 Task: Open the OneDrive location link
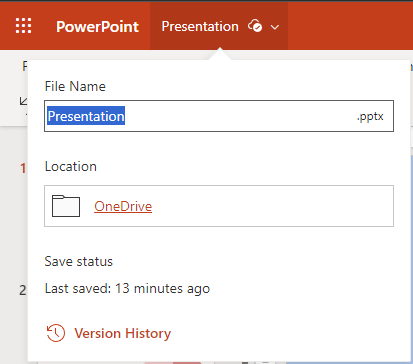(x=123, y=206)
